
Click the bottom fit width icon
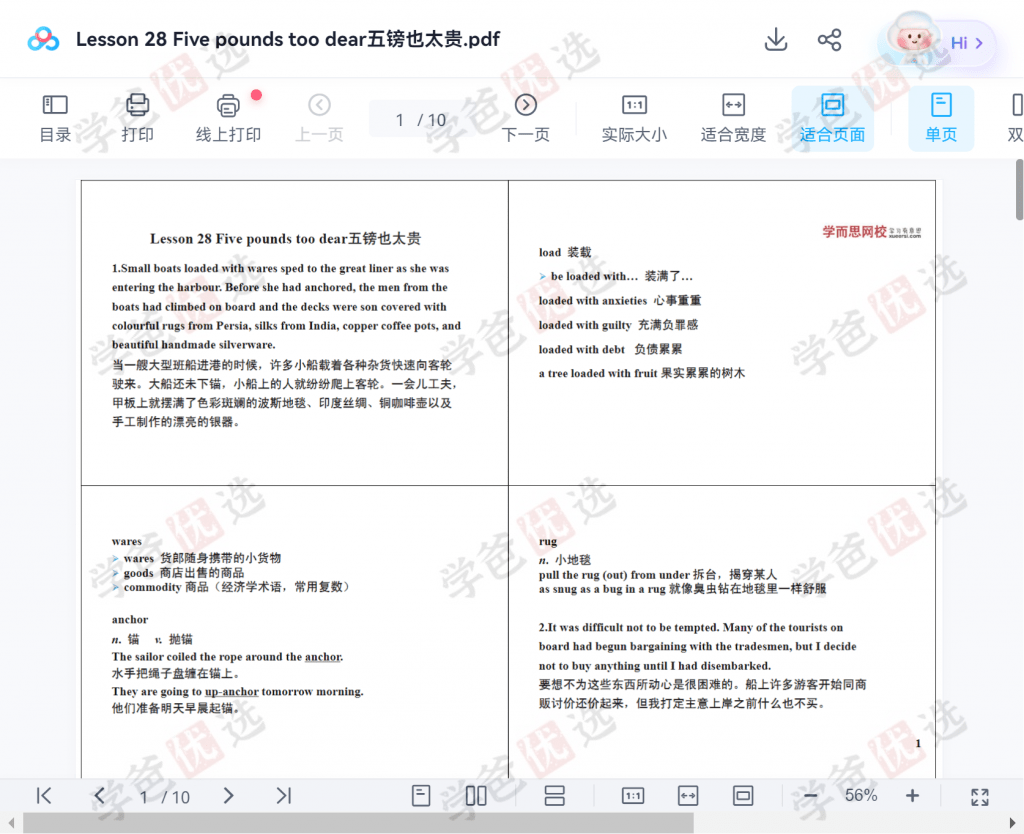pyautogui.click(x=688, y=795)
